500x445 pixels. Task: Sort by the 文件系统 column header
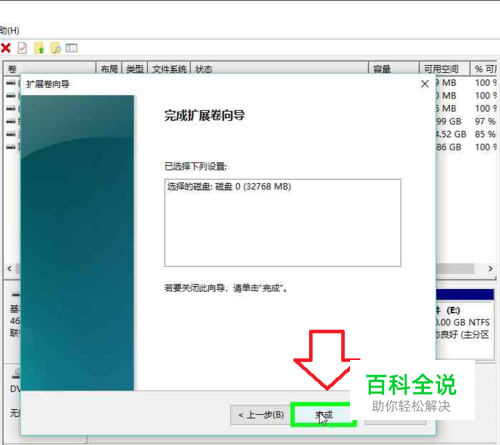coord(169,69)
